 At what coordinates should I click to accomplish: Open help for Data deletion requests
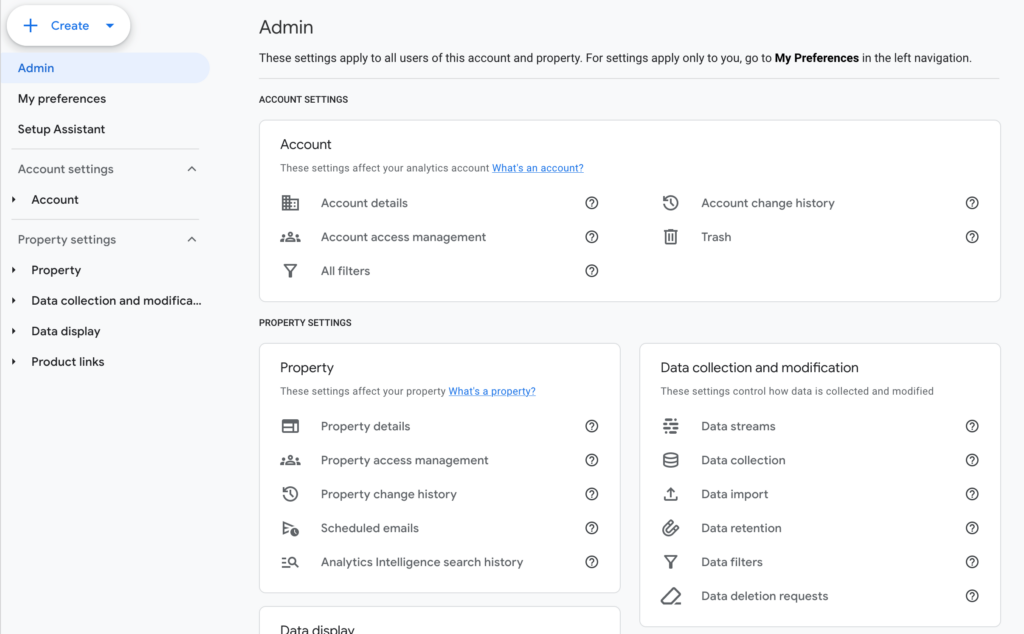pos(972,596)
